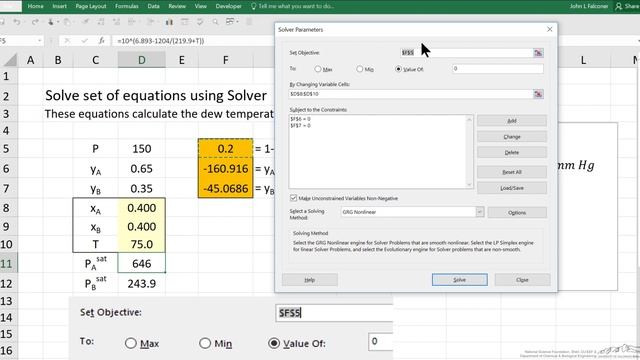Click the Reset All button
Image resolution: width=640 pixels, height=360 pixels.
(512, 172)
